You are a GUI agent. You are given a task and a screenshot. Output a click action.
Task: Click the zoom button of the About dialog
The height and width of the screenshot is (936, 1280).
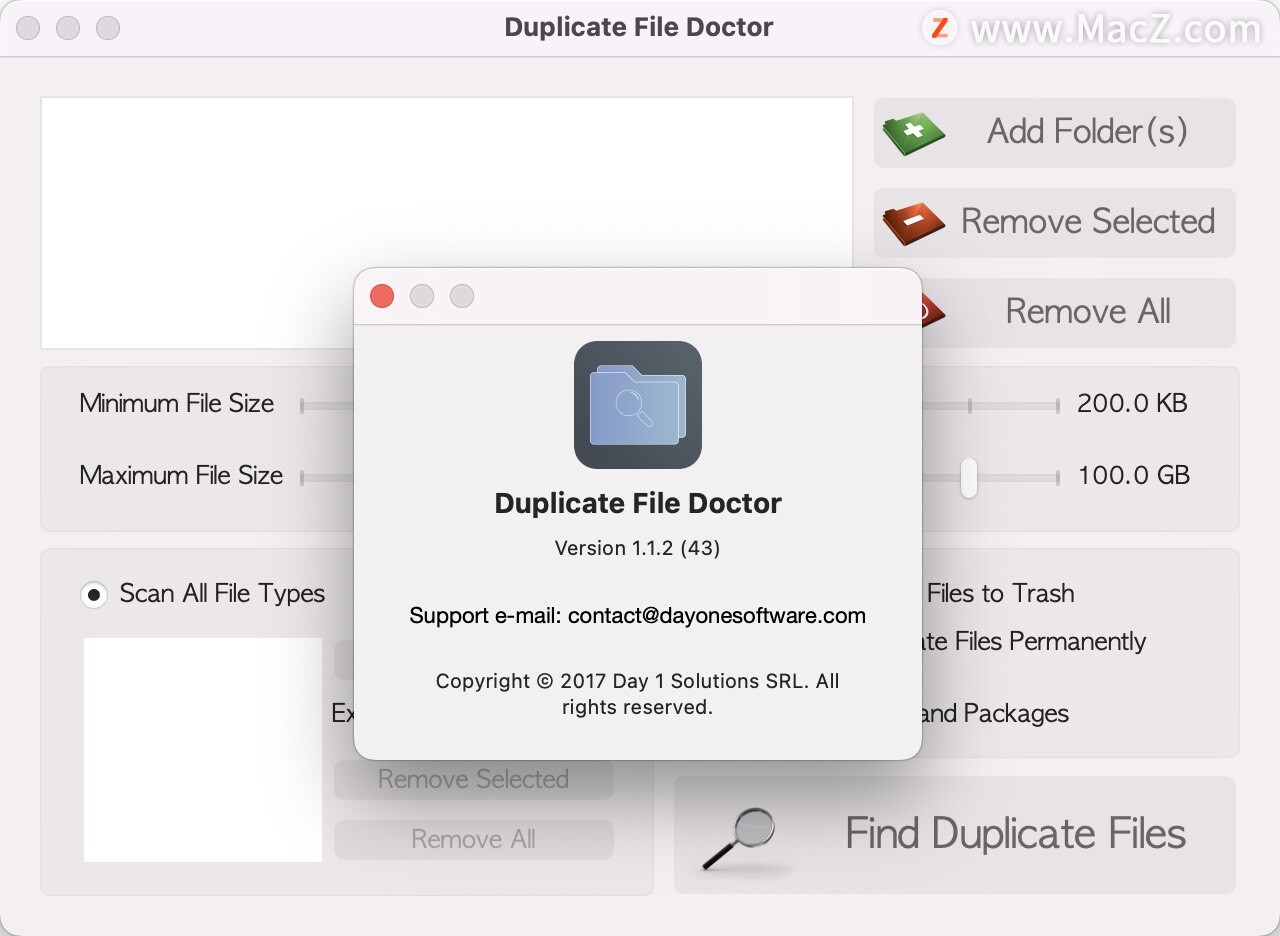462,296
